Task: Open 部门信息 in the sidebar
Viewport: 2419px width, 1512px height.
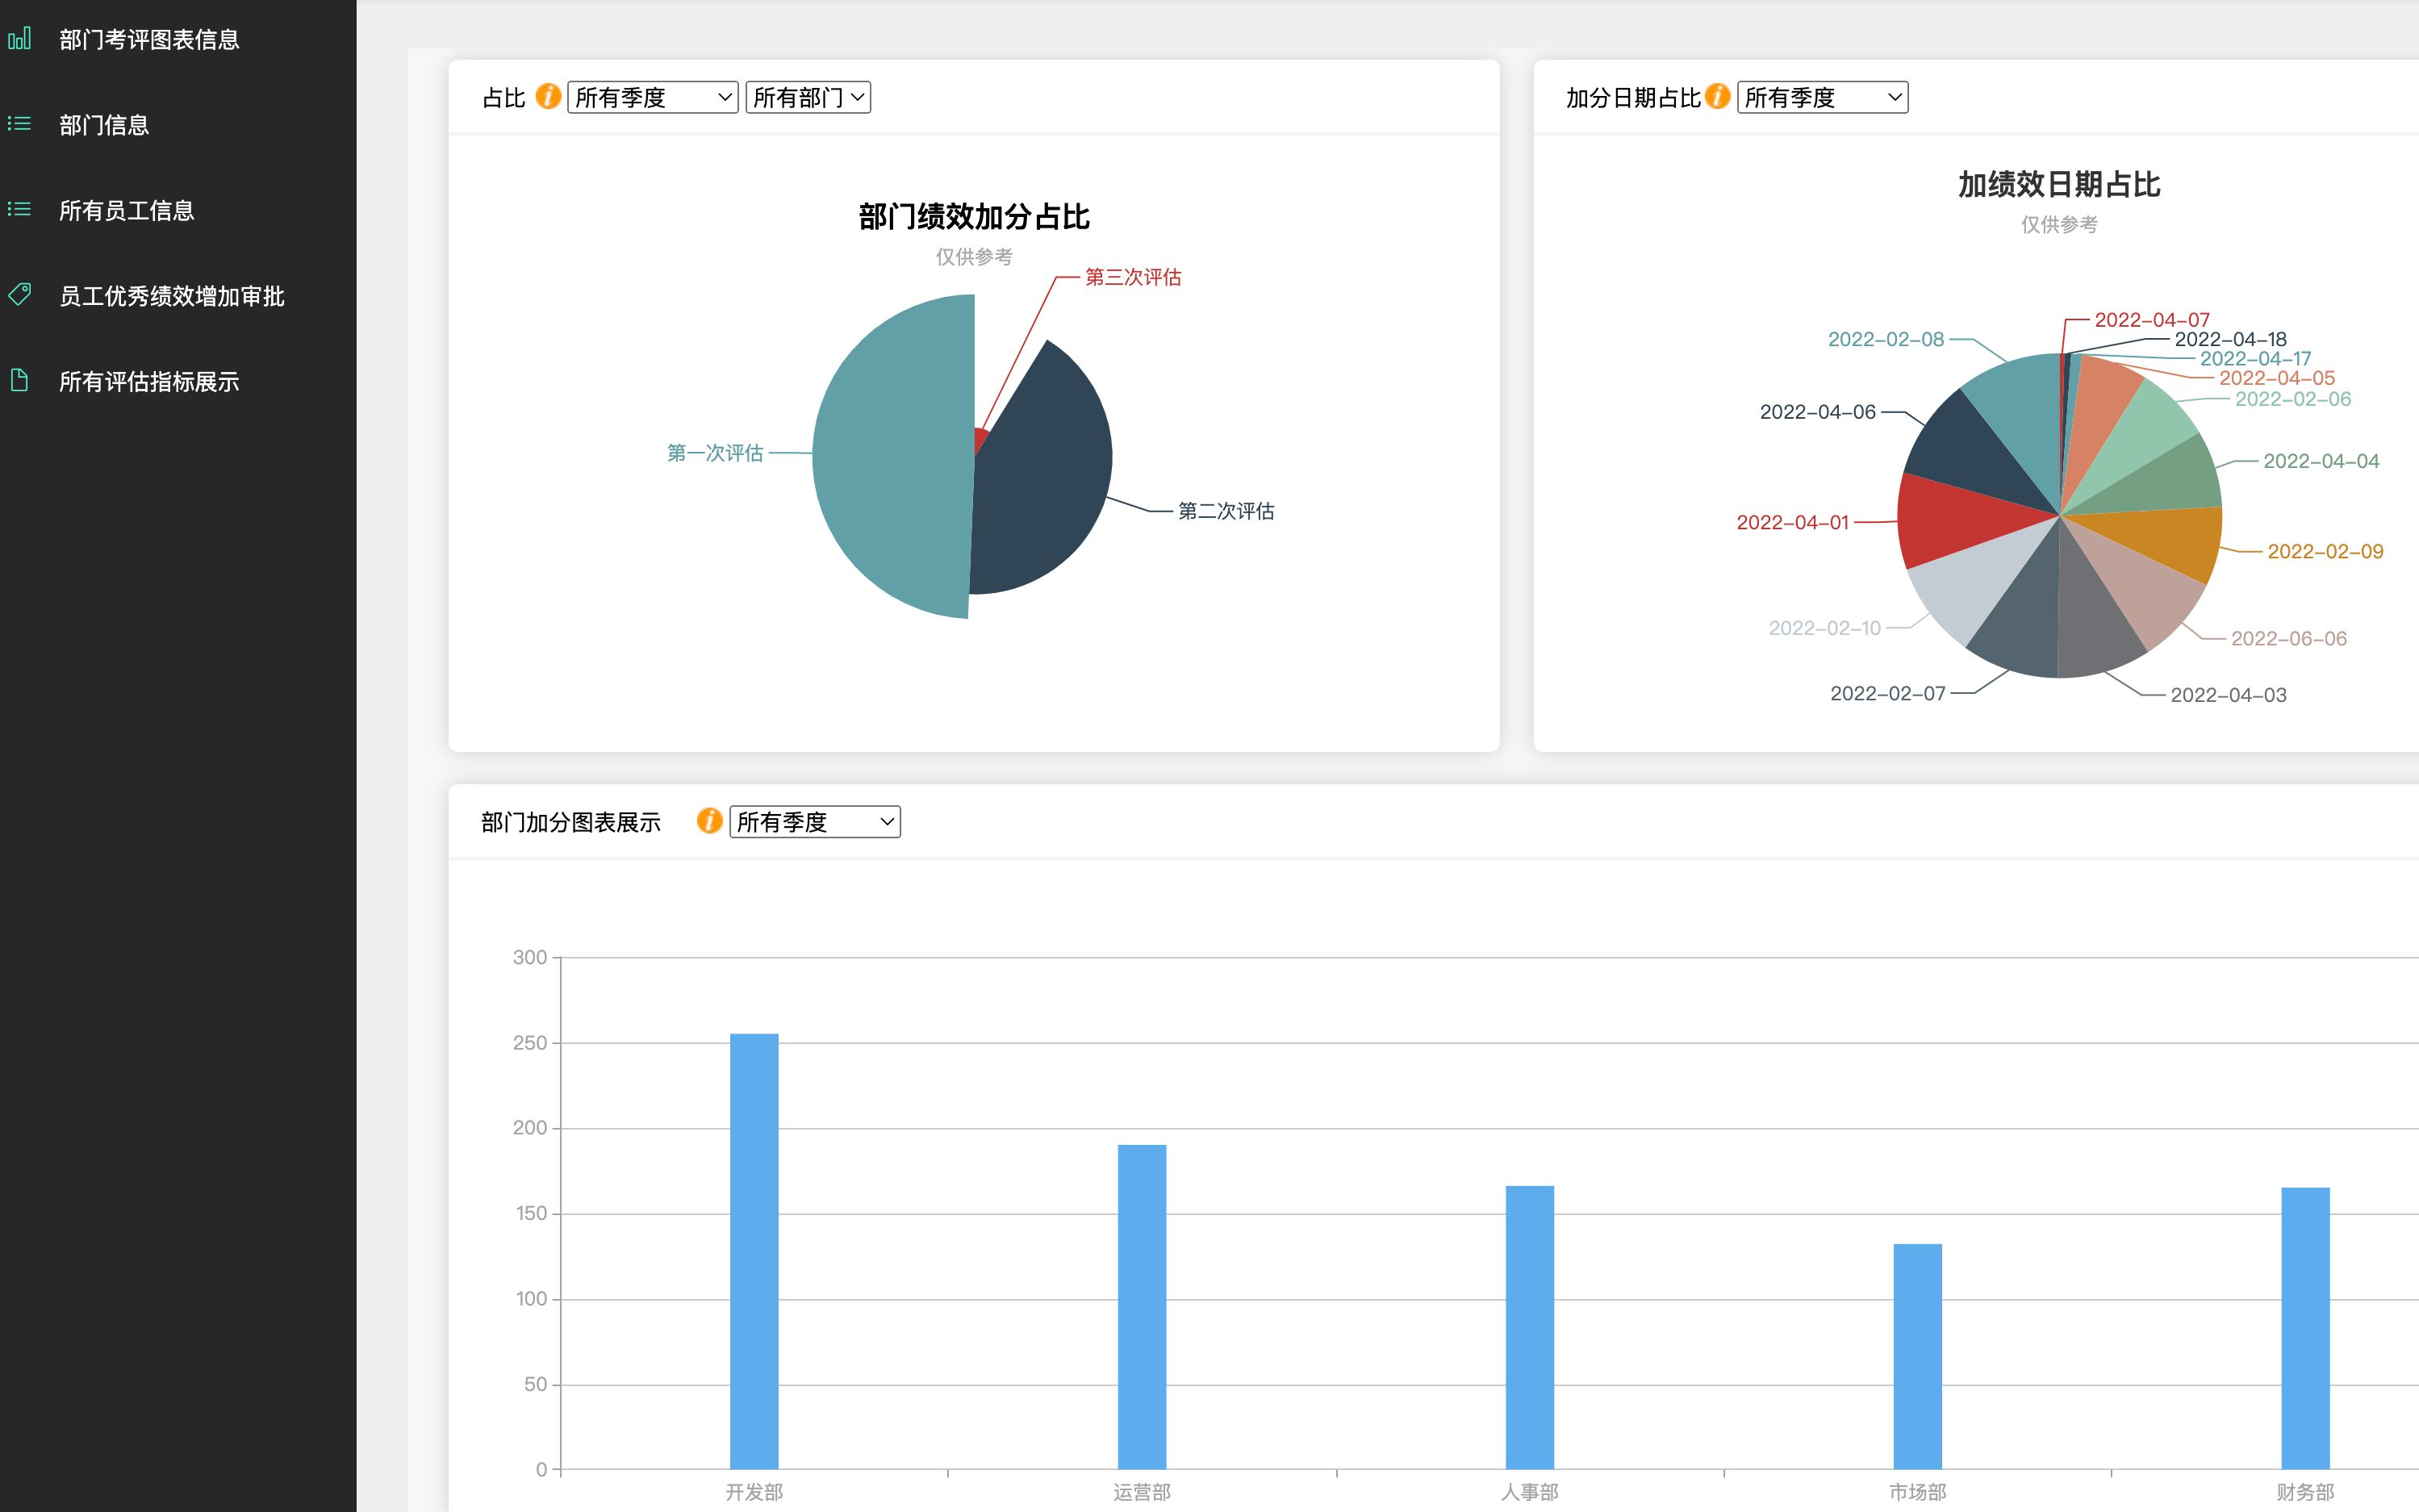Action: 104,125
